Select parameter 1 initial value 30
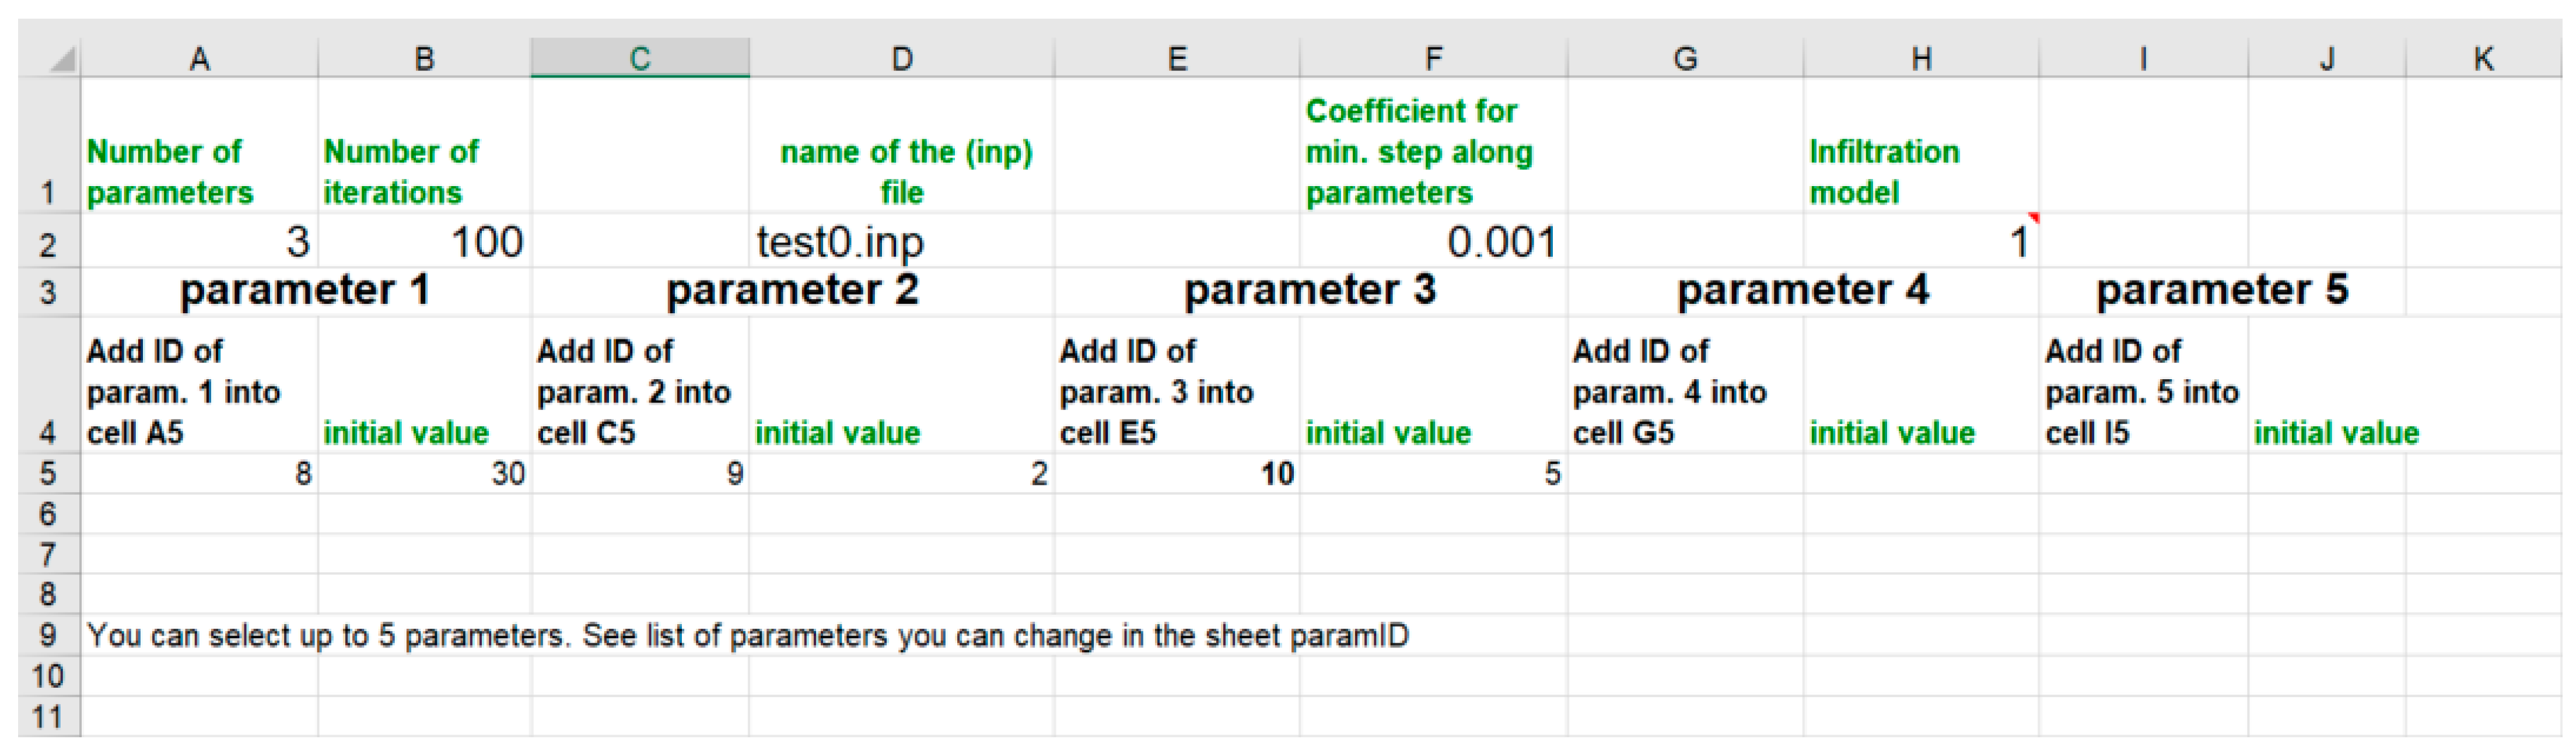The image size is (2576, 753). pos(424,473)
